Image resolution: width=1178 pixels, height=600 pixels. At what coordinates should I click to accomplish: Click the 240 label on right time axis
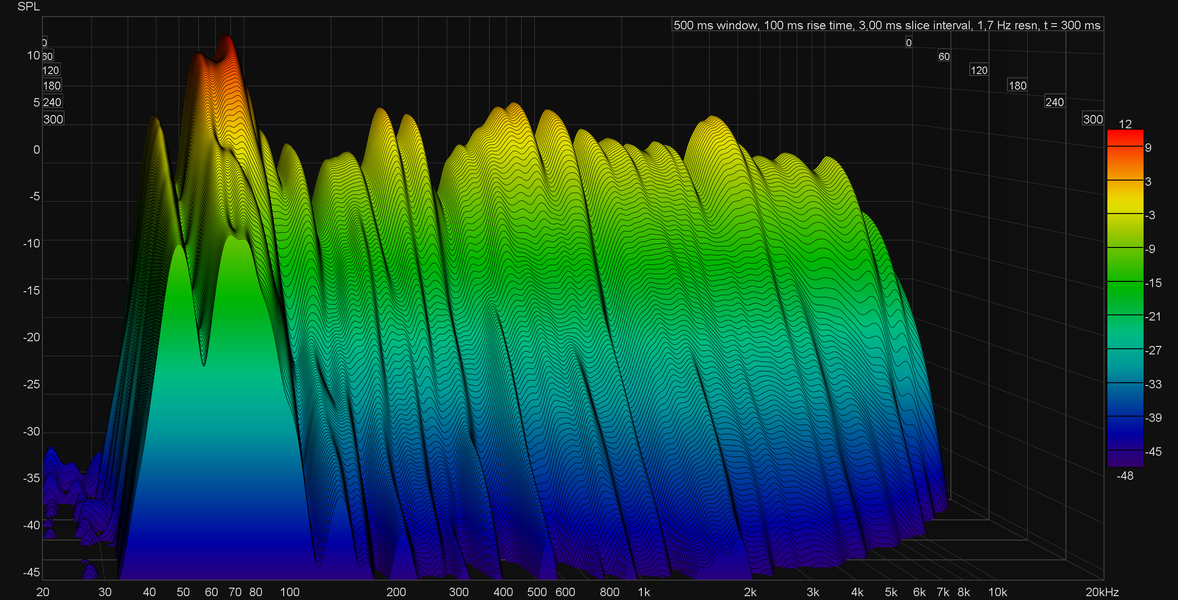point(1055,102)
